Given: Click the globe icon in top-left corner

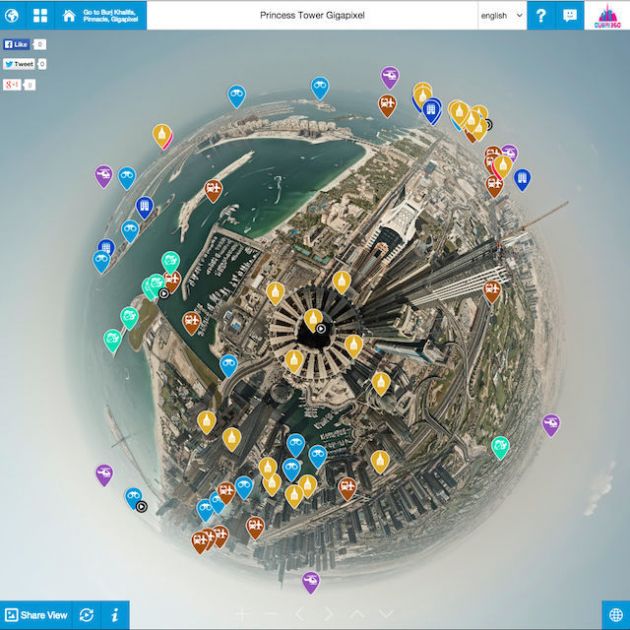Looking at the screenshot, I should click(x=13, y=15).
